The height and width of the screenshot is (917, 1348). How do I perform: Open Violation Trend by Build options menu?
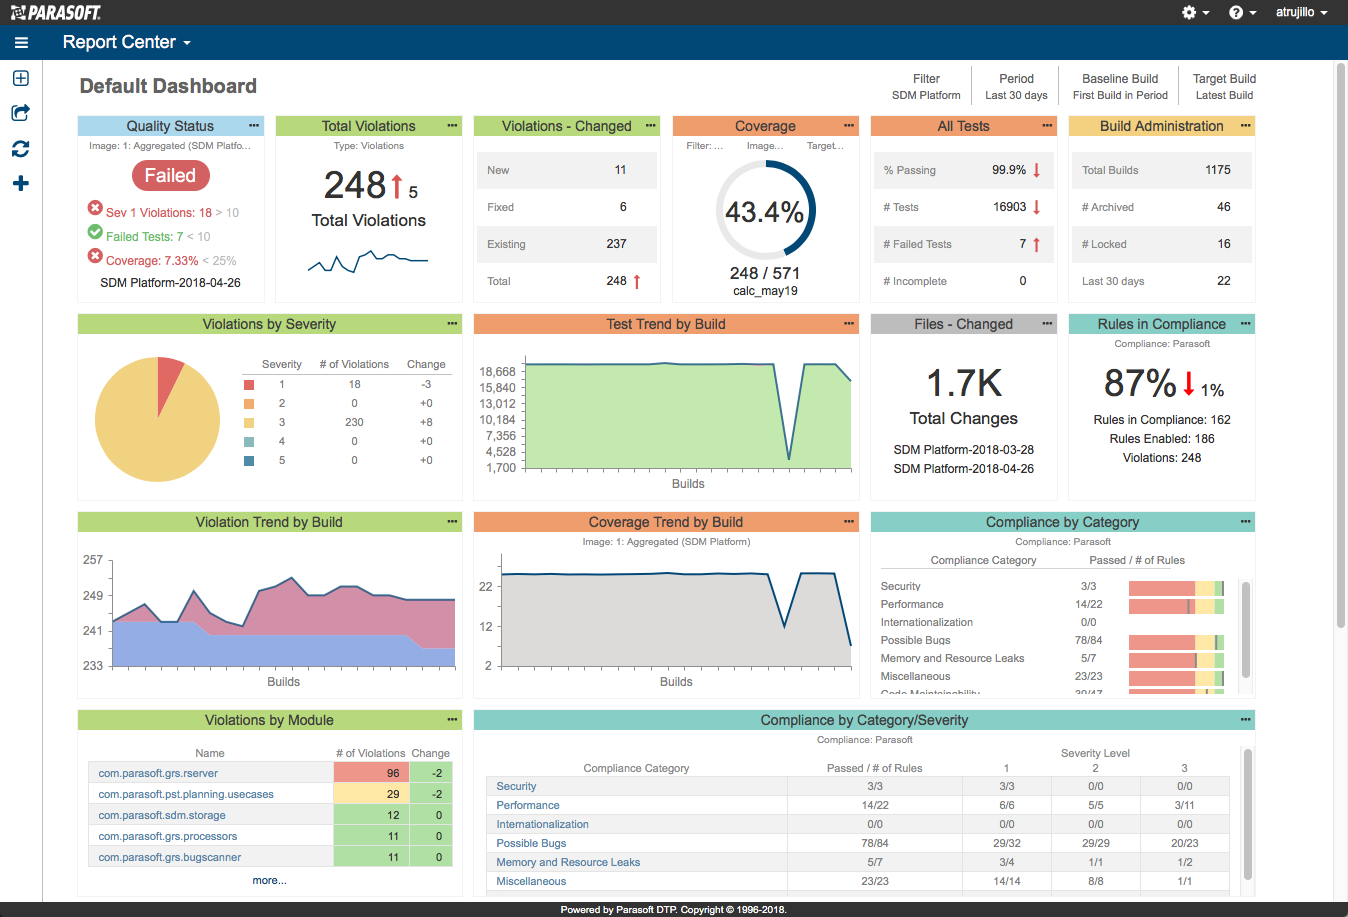coord(452,522)
